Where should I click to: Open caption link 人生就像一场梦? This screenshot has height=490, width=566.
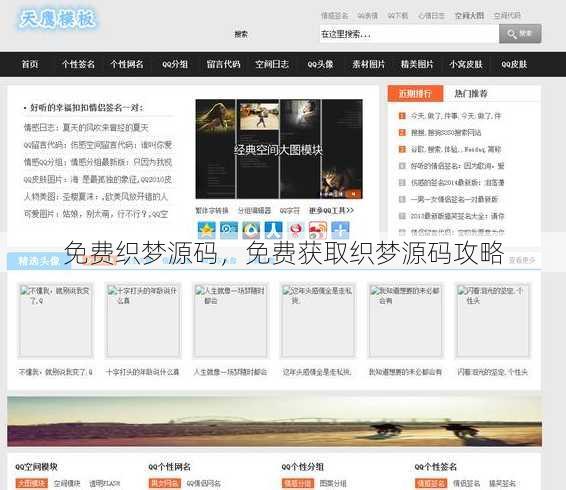click(x=230, y=372)
